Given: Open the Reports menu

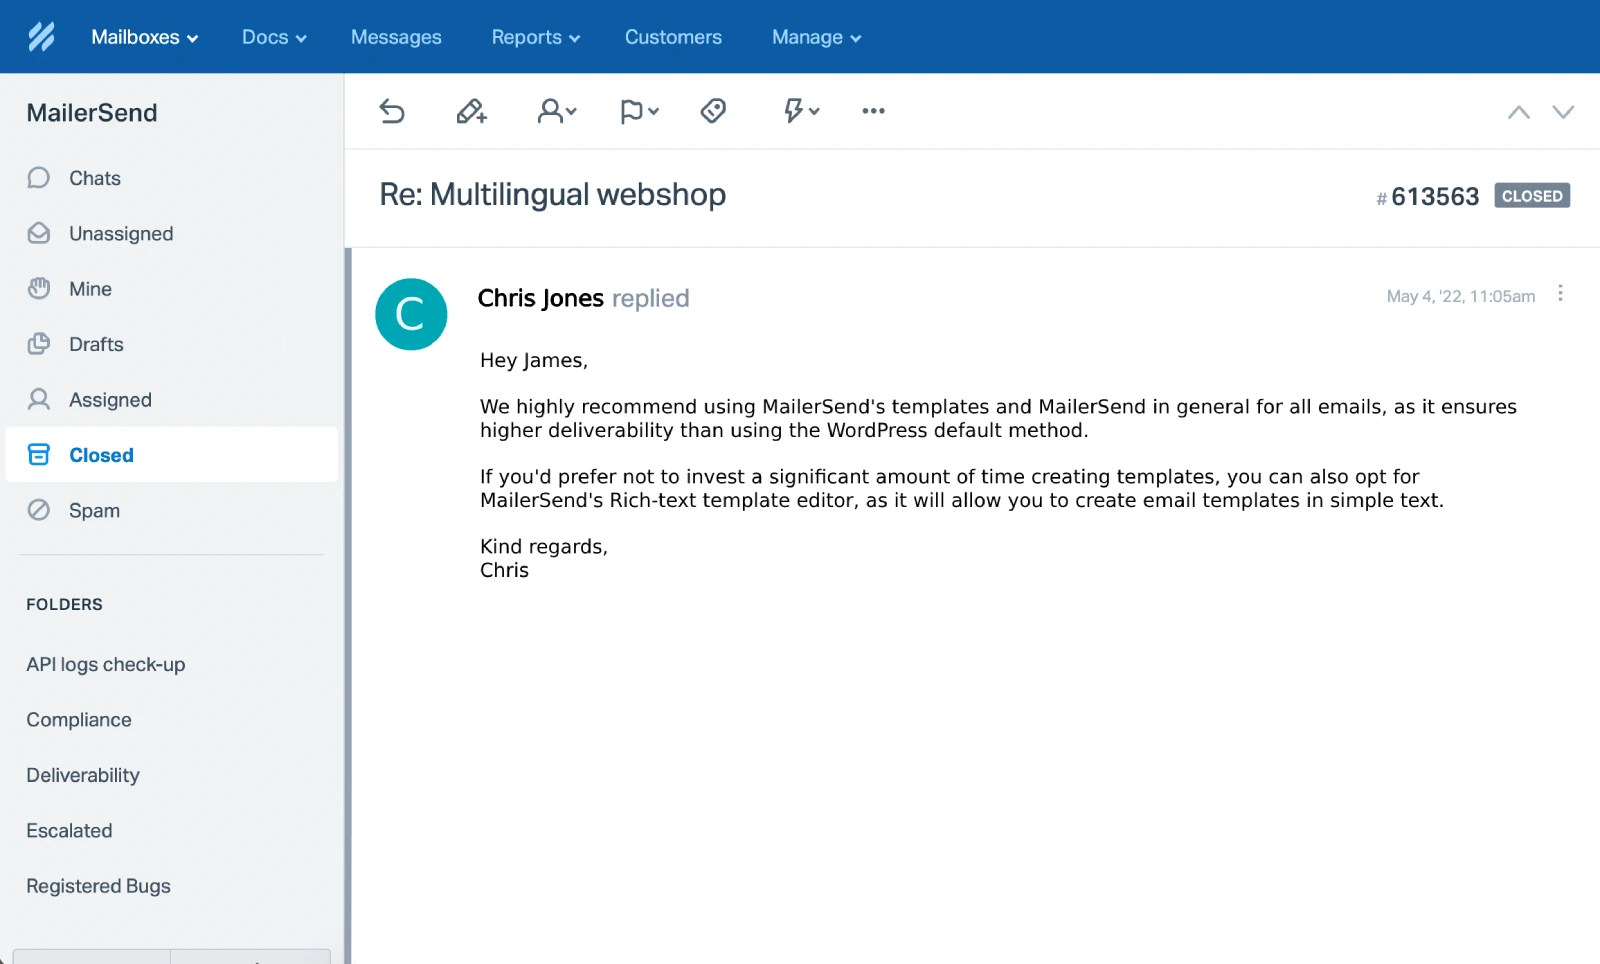Looking at the screenshot, I should point(535,37).
